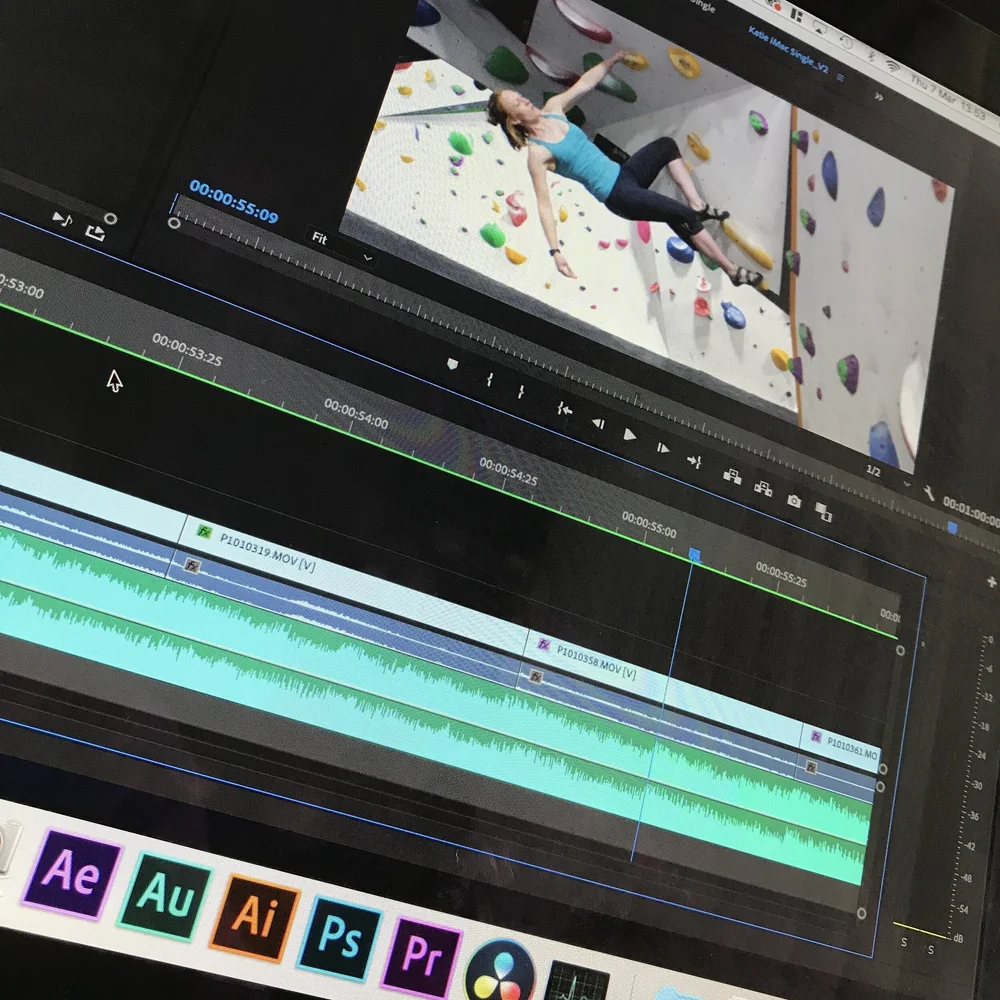Image resolution: width=1000 pixels, height=1000 pixels.
Task: Open Photoshop from the Dock
Action: tap(340, 938)
